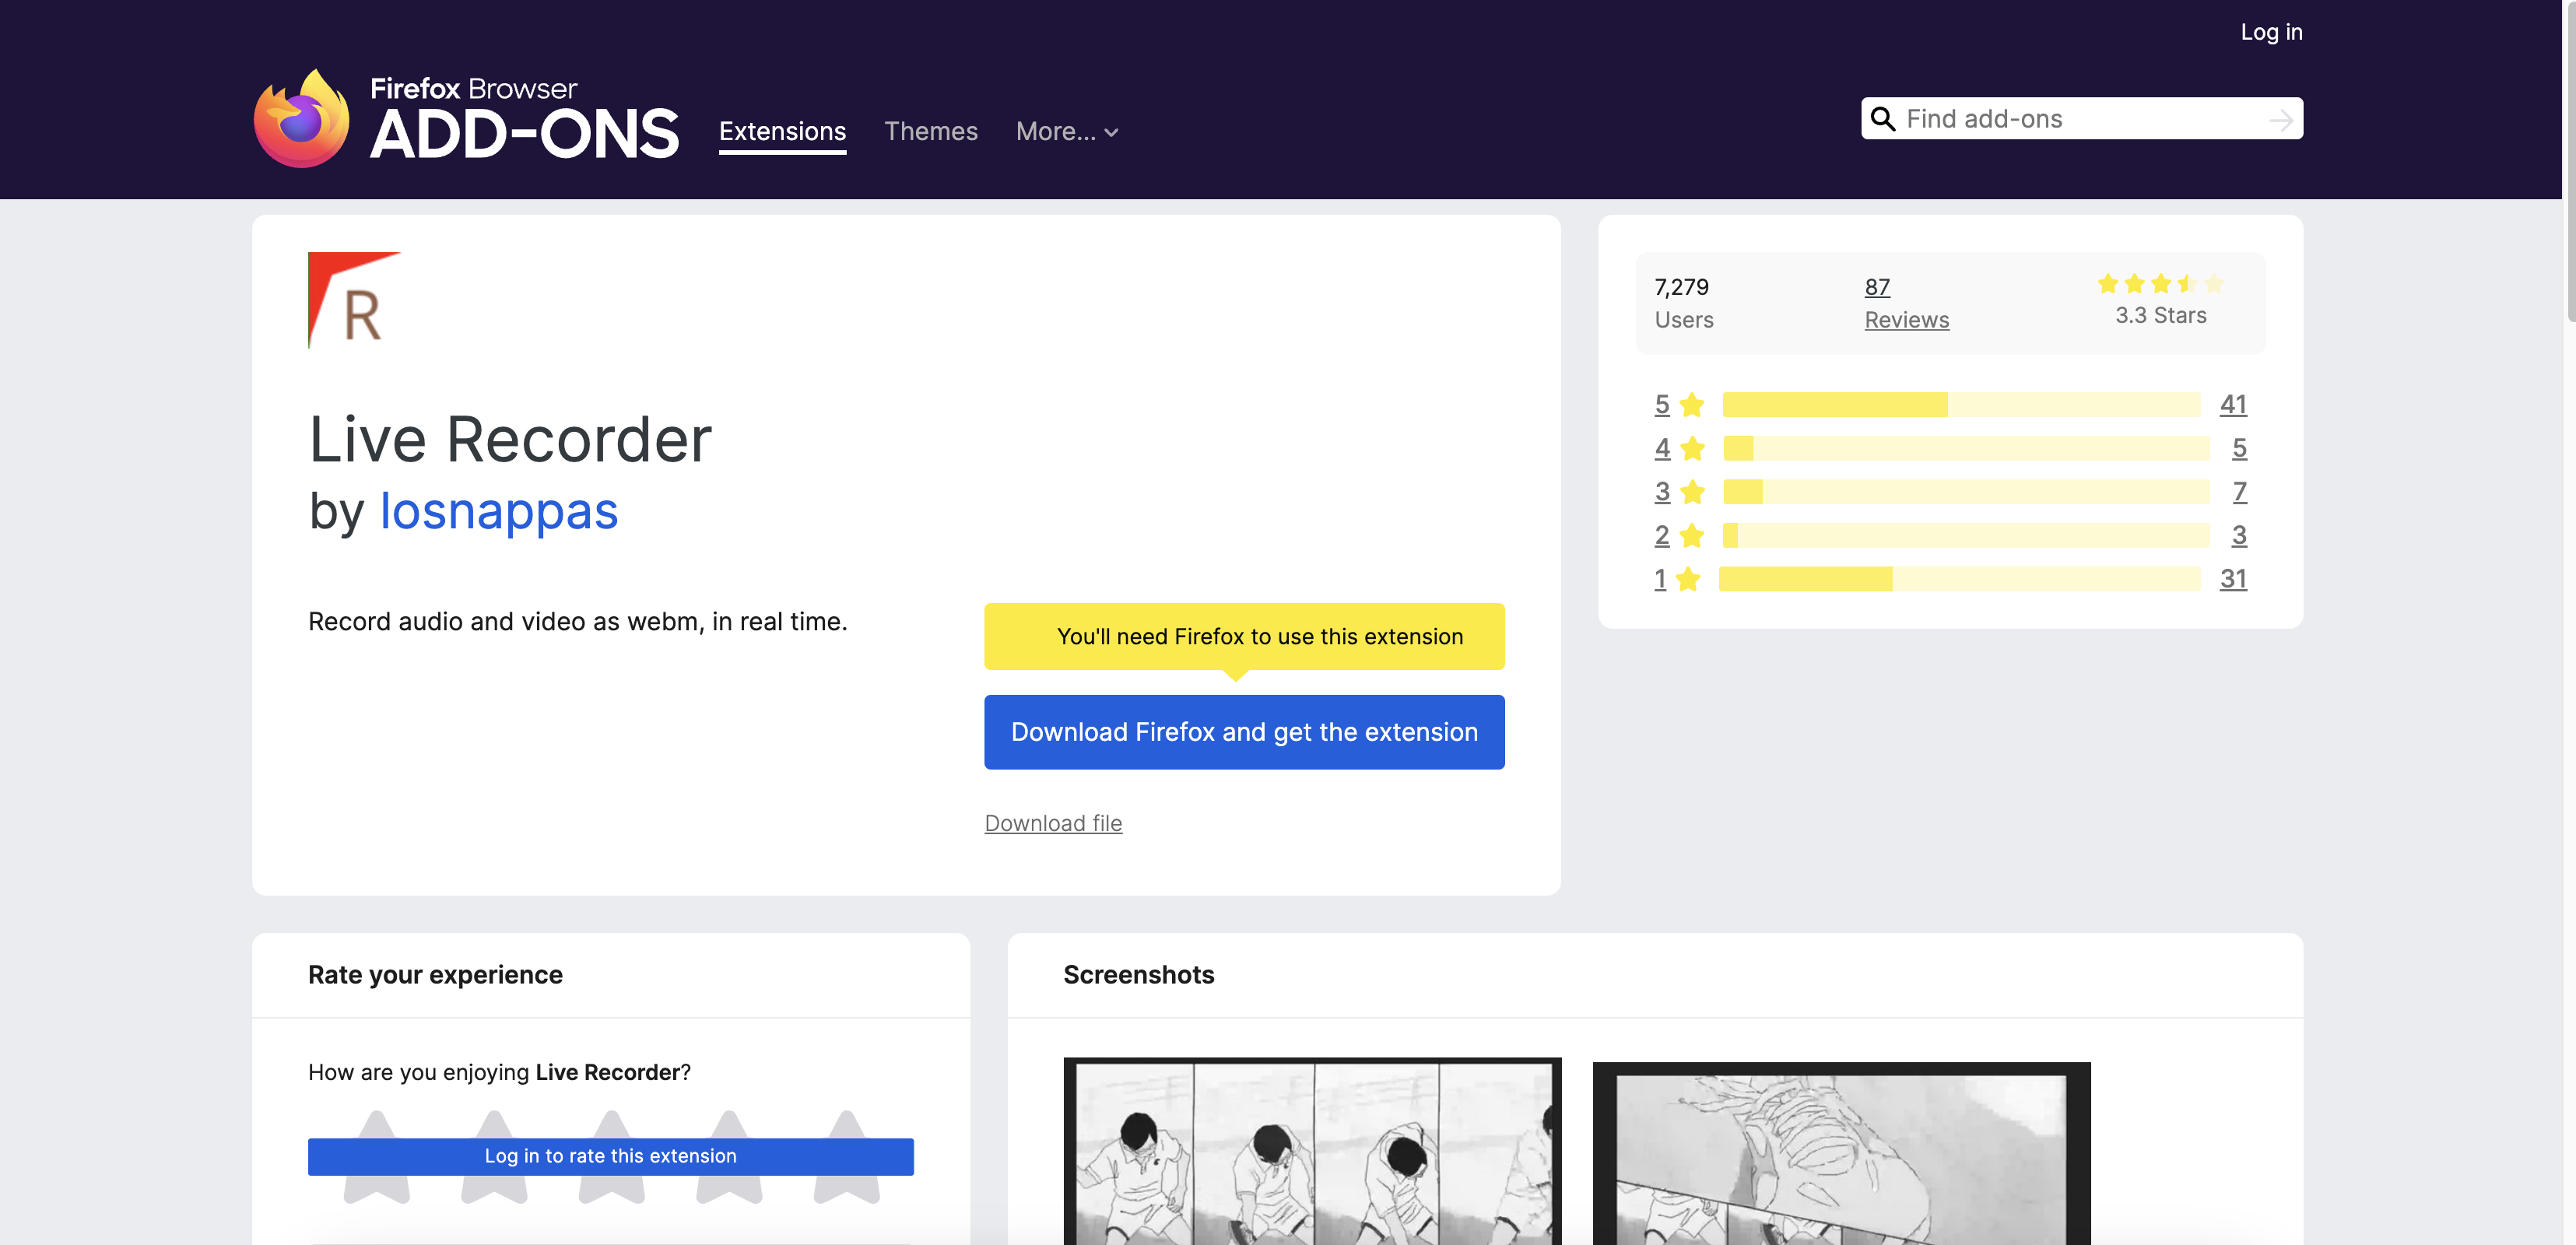Click the 2-star rating bar
2576x1245 pixels.
coord(1966,535)
